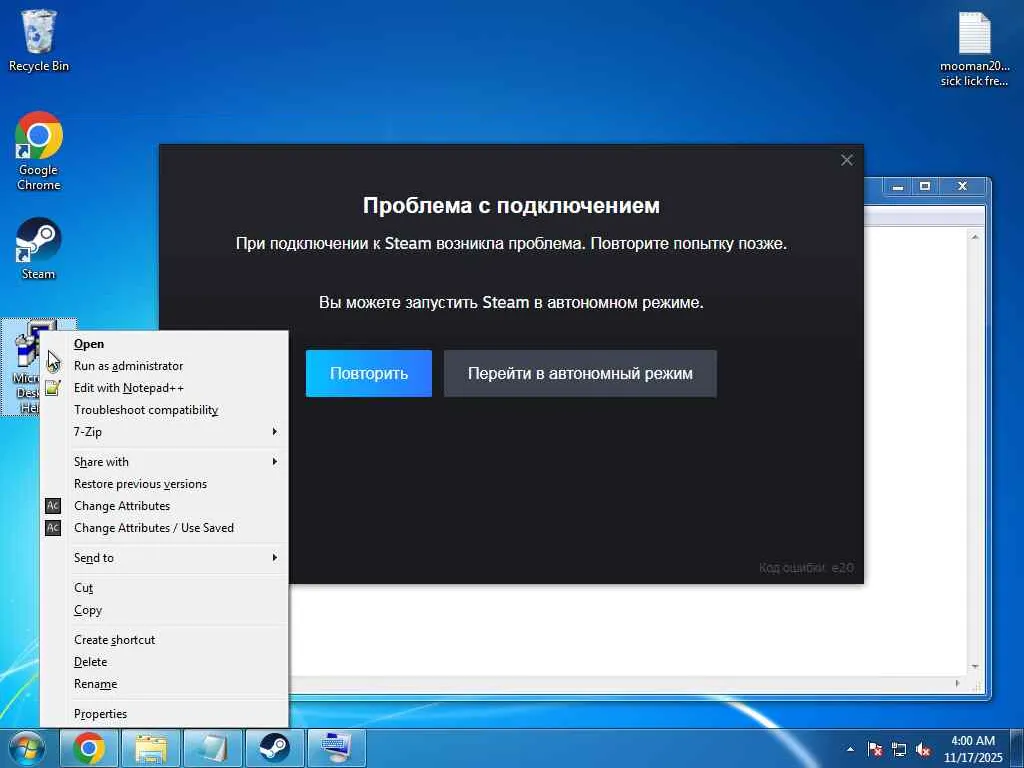Click Перейти в автономный режим button
This screenshot has height=768, width=1024.
coord(581,374)
